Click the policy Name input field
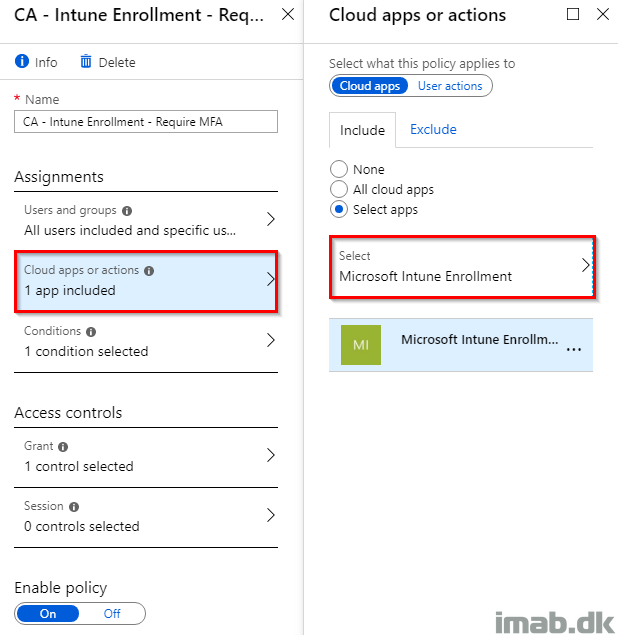 pos(146,121)
